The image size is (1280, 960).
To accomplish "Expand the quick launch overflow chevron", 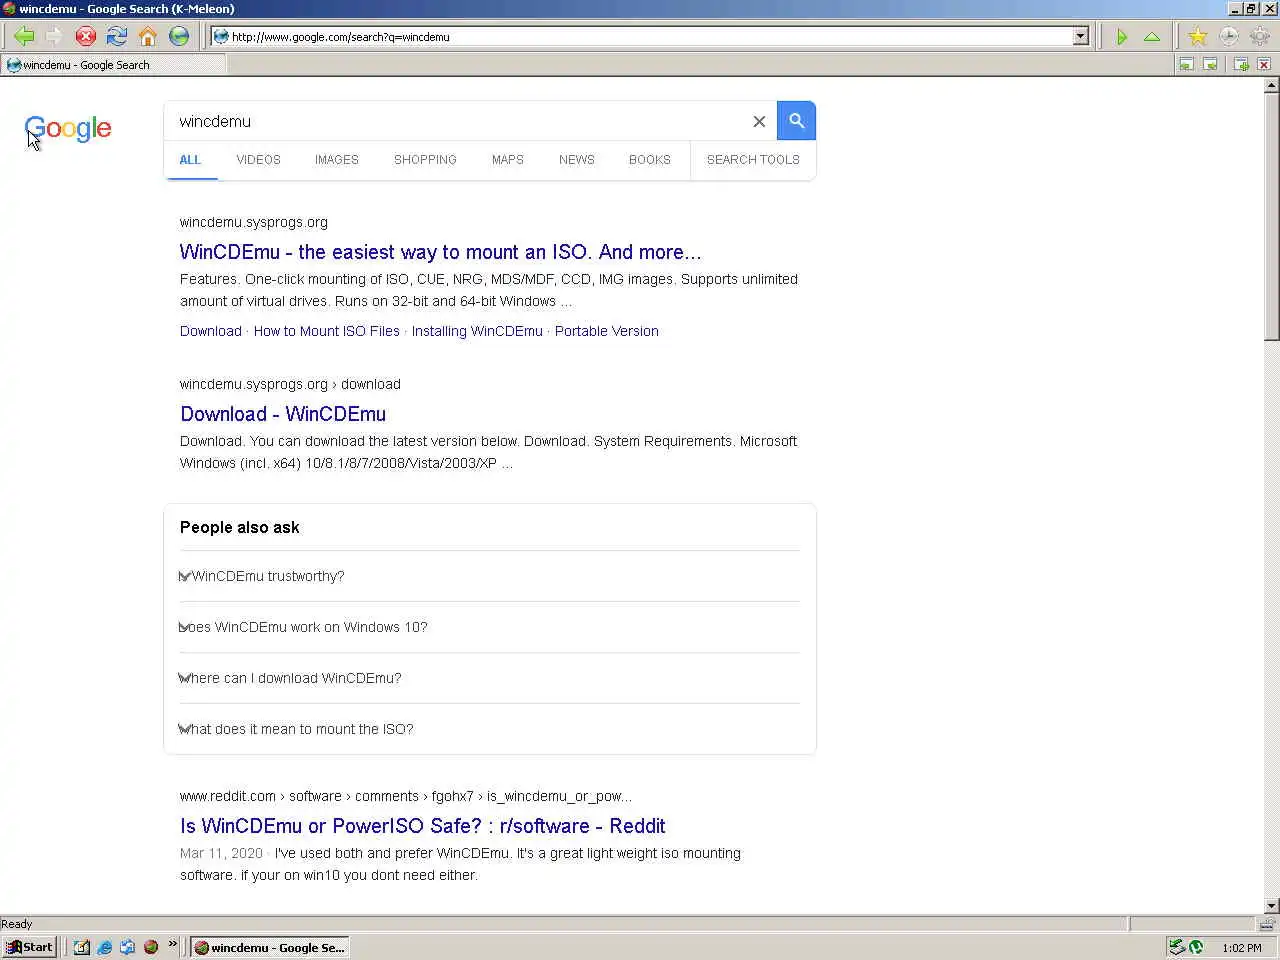I will 172,944.
